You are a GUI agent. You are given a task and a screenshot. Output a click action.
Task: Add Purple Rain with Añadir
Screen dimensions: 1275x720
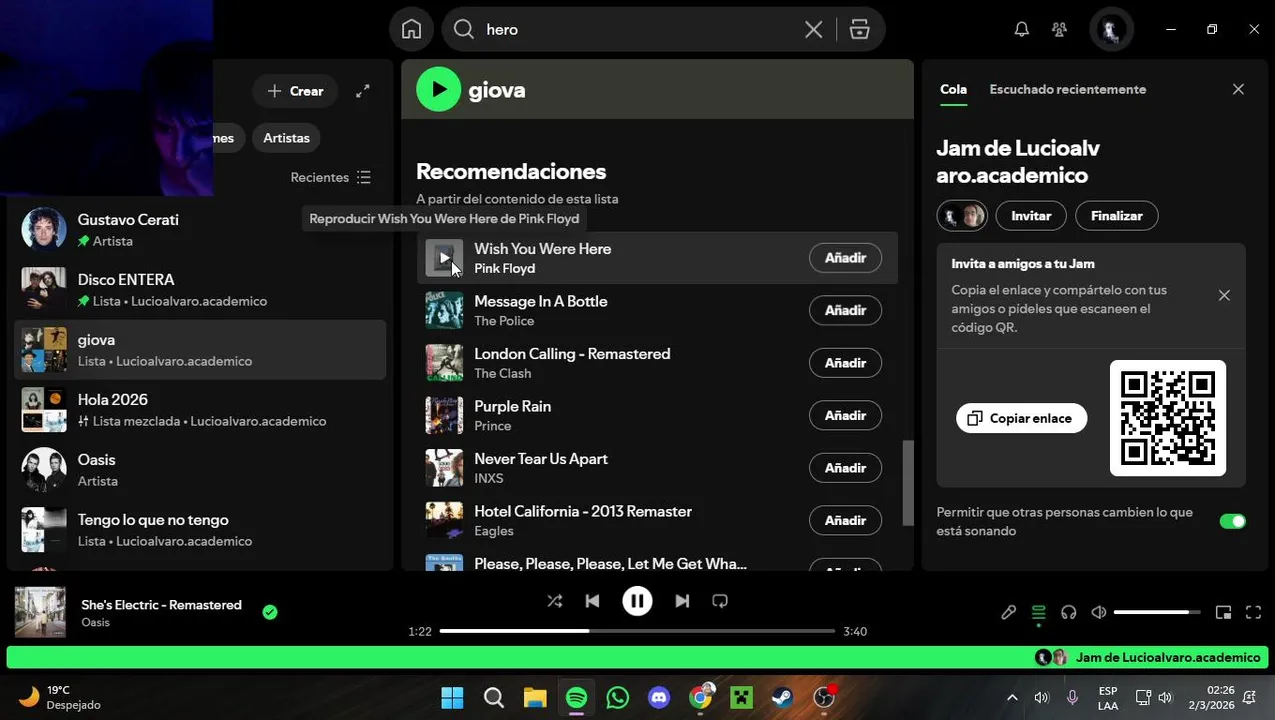point(845,416)
